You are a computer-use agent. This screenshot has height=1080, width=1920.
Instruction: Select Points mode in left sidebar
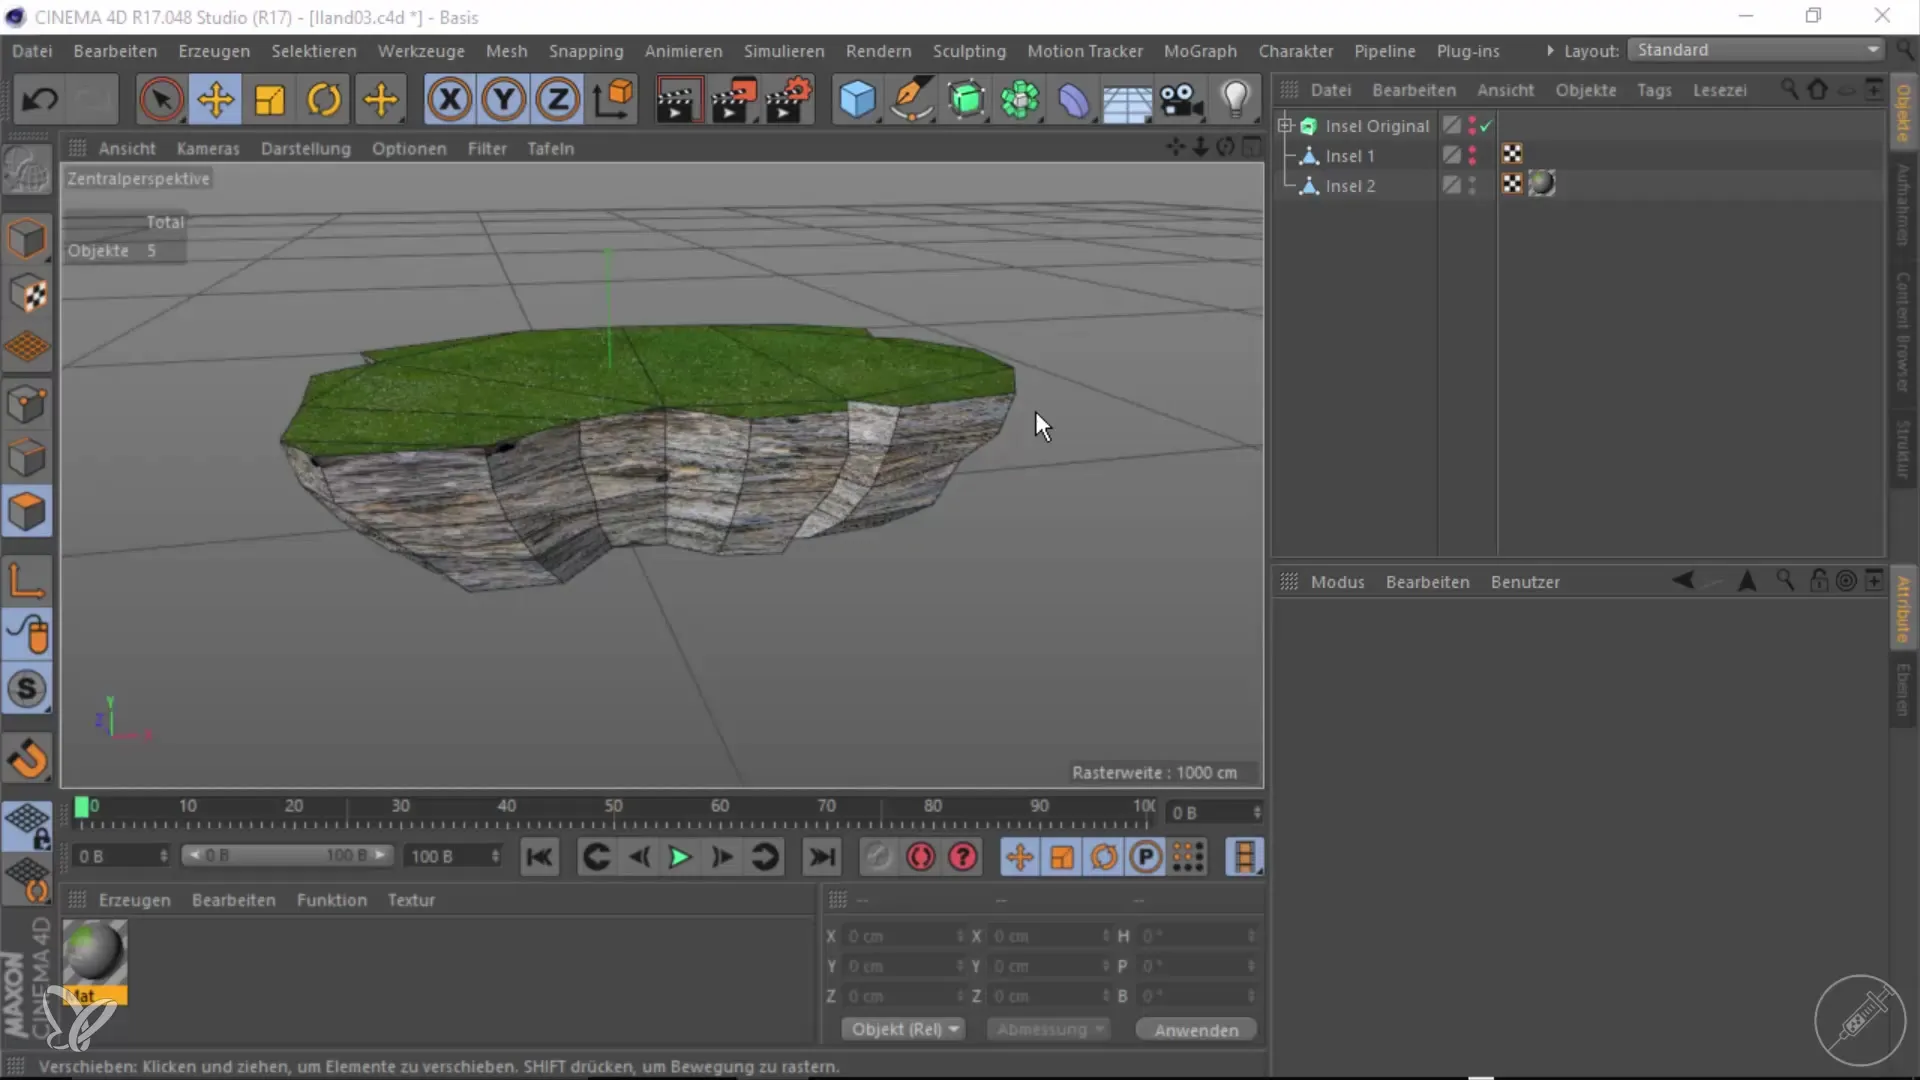pyautogui.click(x=27, y=404)
